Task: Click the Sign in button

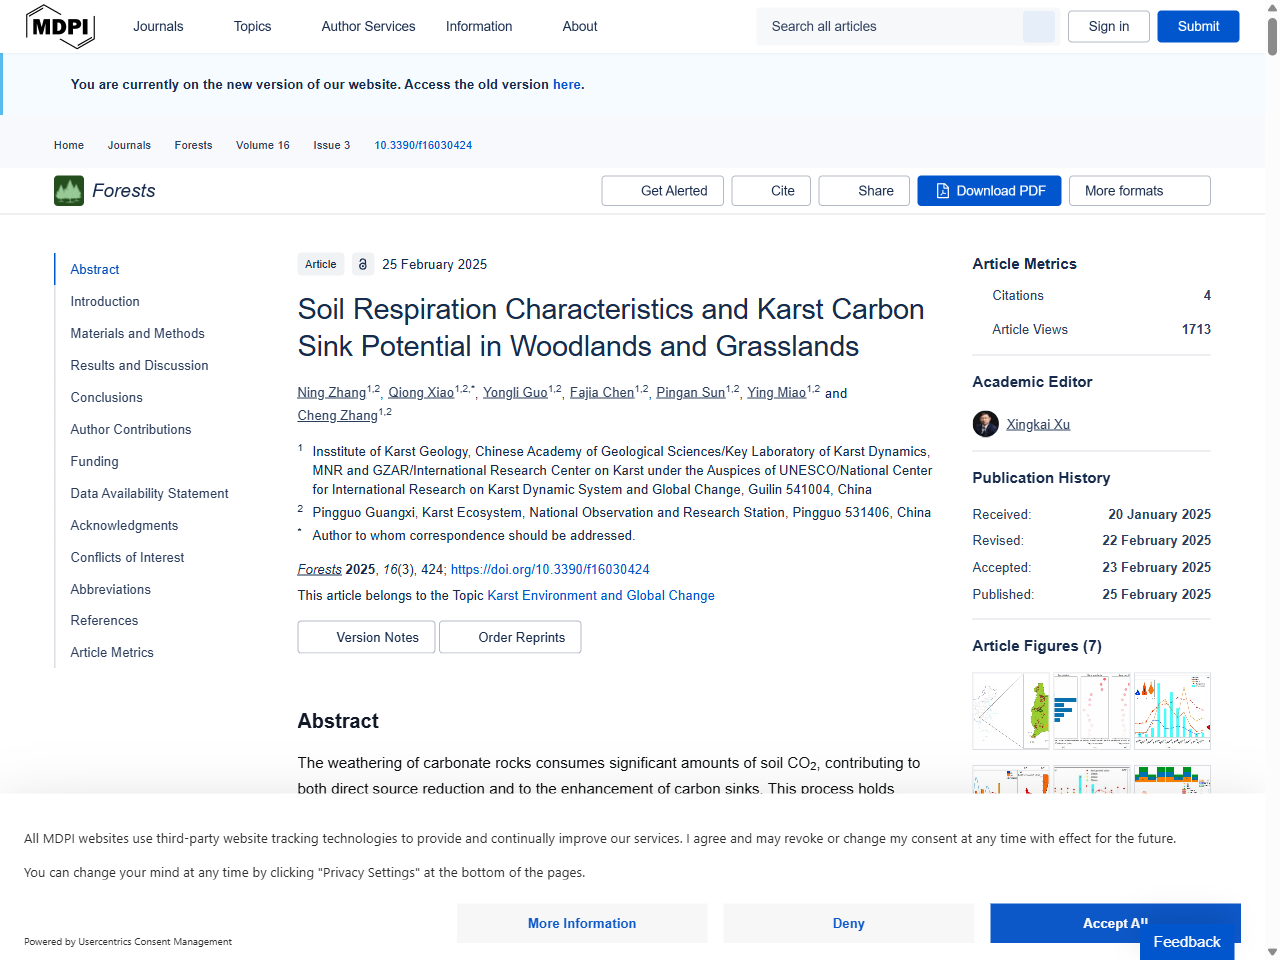Action: pyautogui.click(x=1108, y=27)
